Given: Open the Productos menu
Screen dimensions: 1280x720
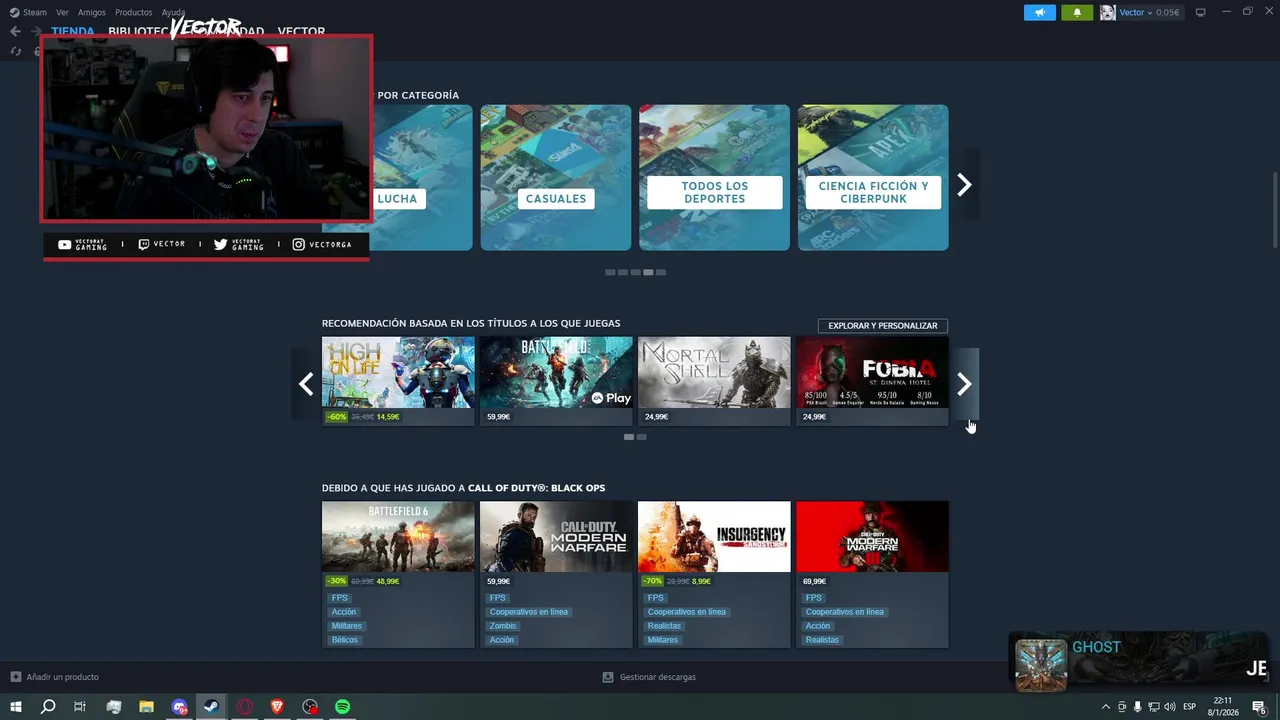Looking at the screenshot, I should point(134,12).
